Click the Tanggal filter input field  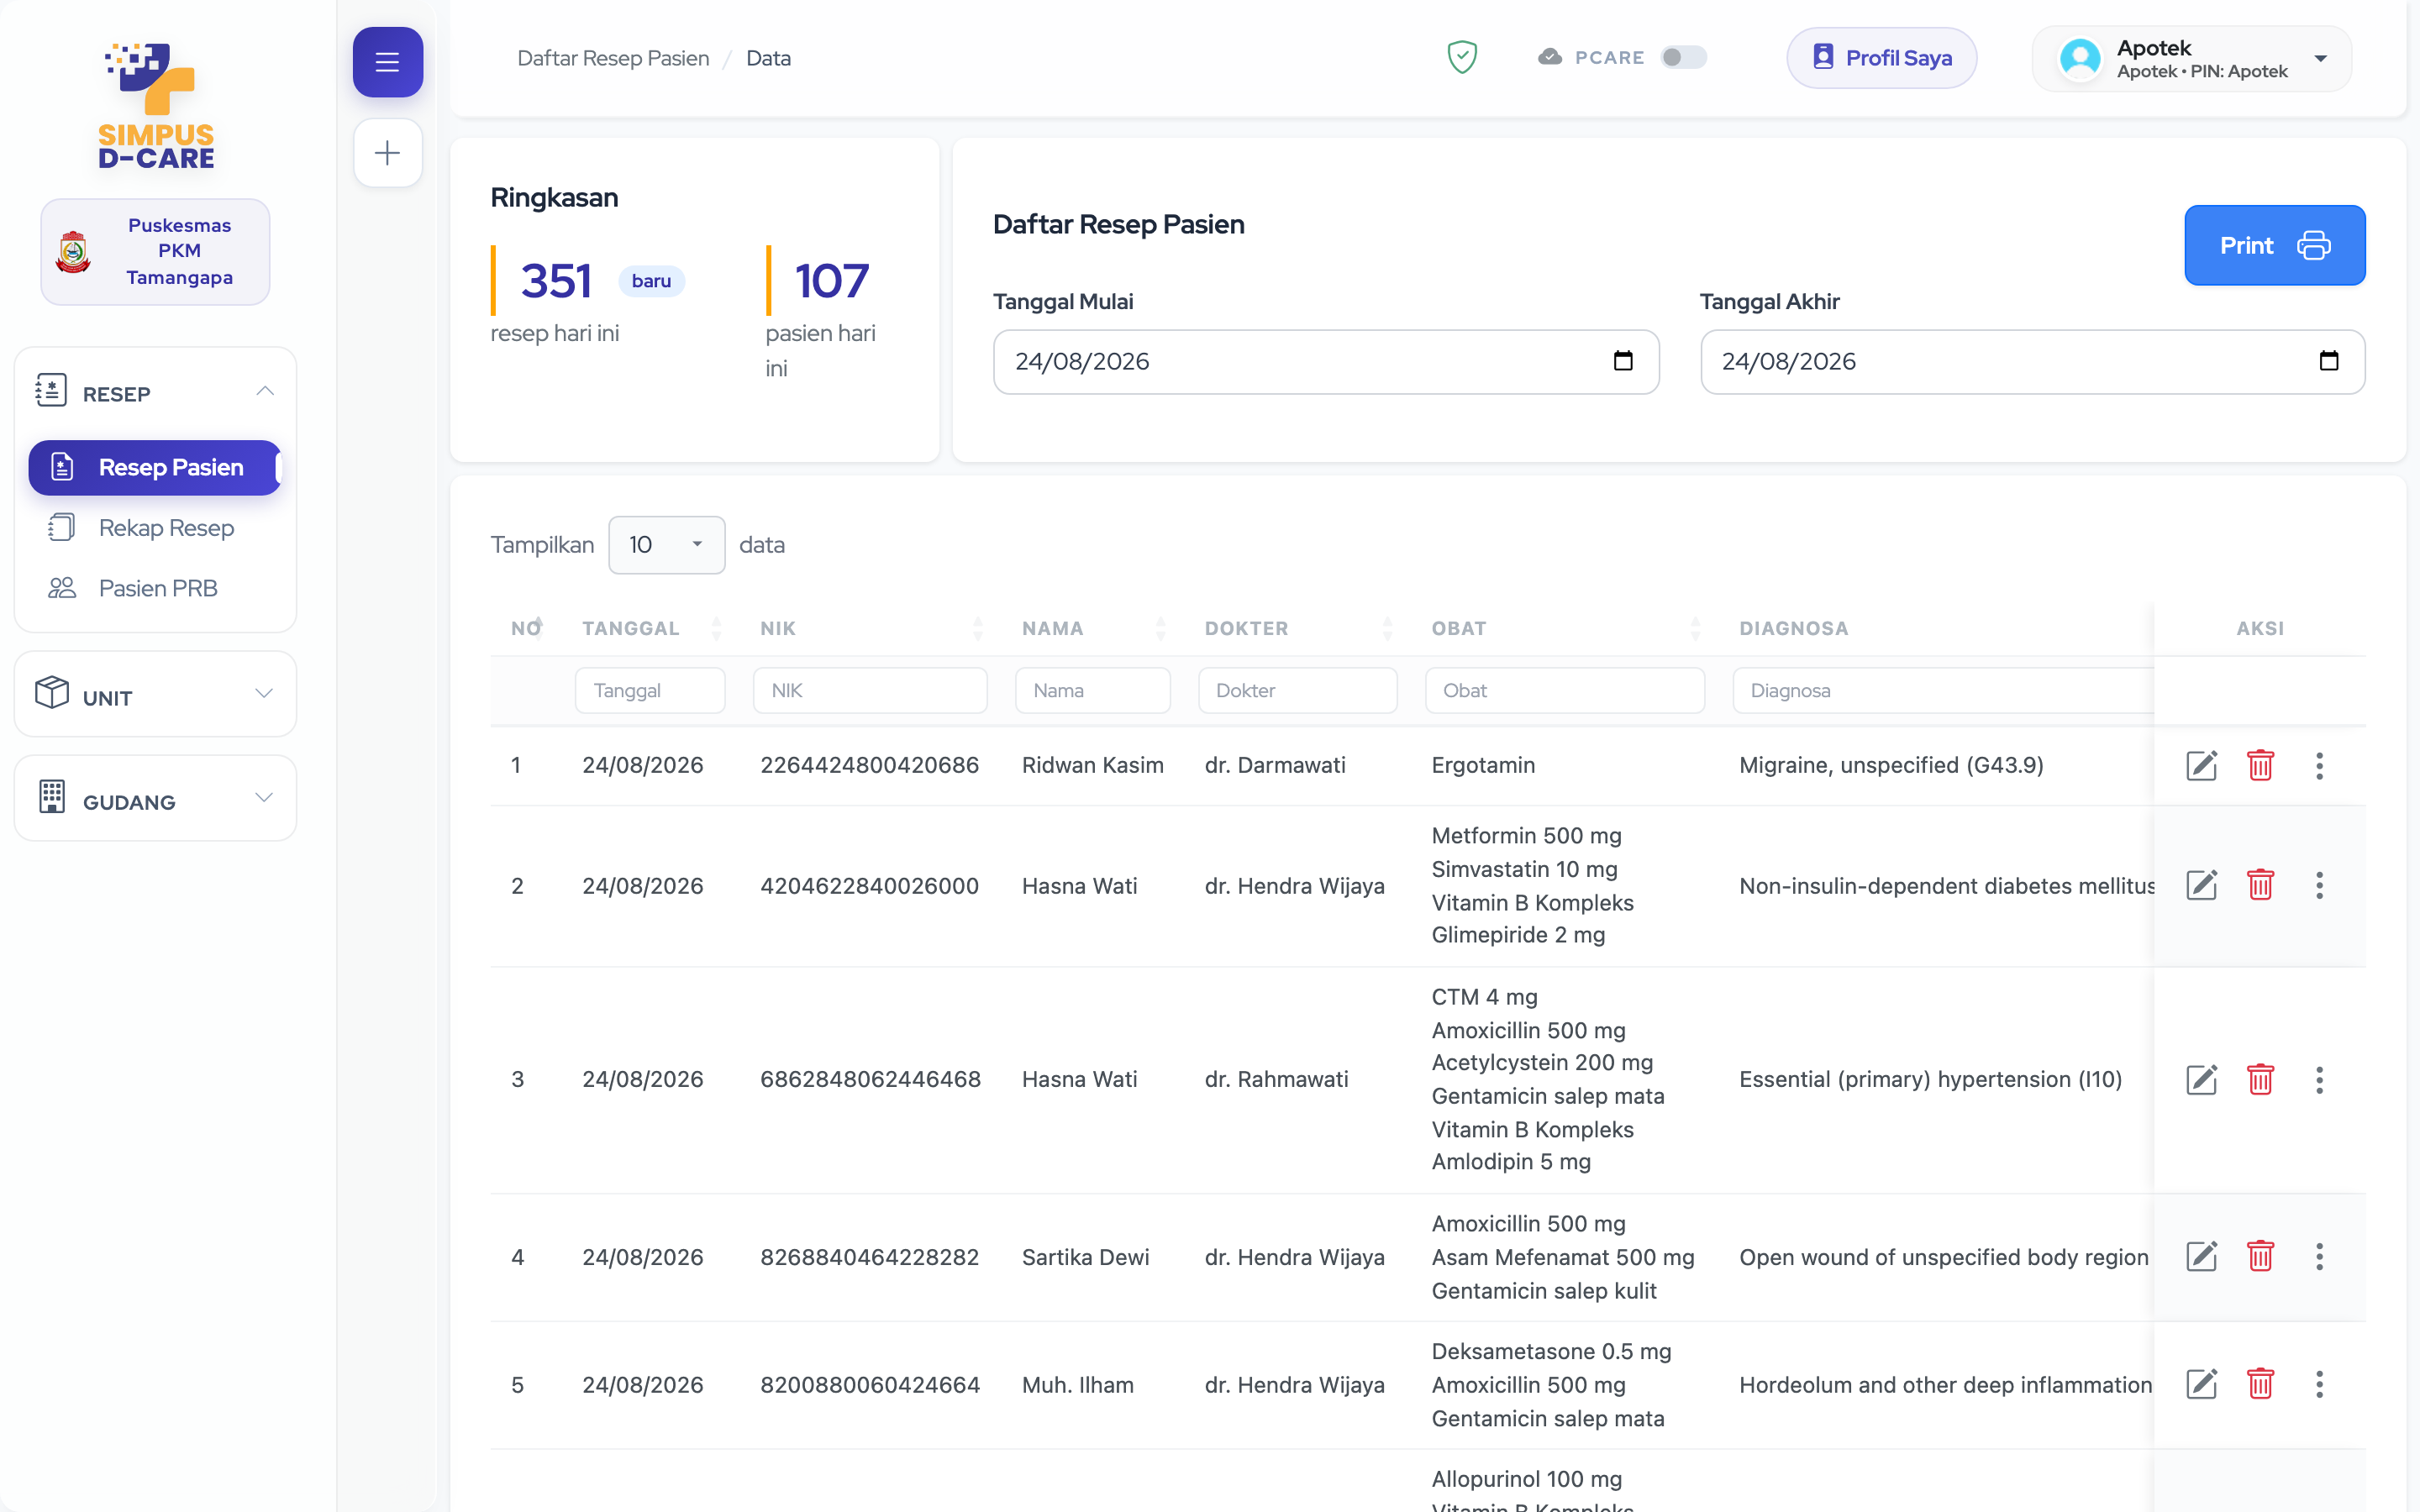(x=650, y=690)
